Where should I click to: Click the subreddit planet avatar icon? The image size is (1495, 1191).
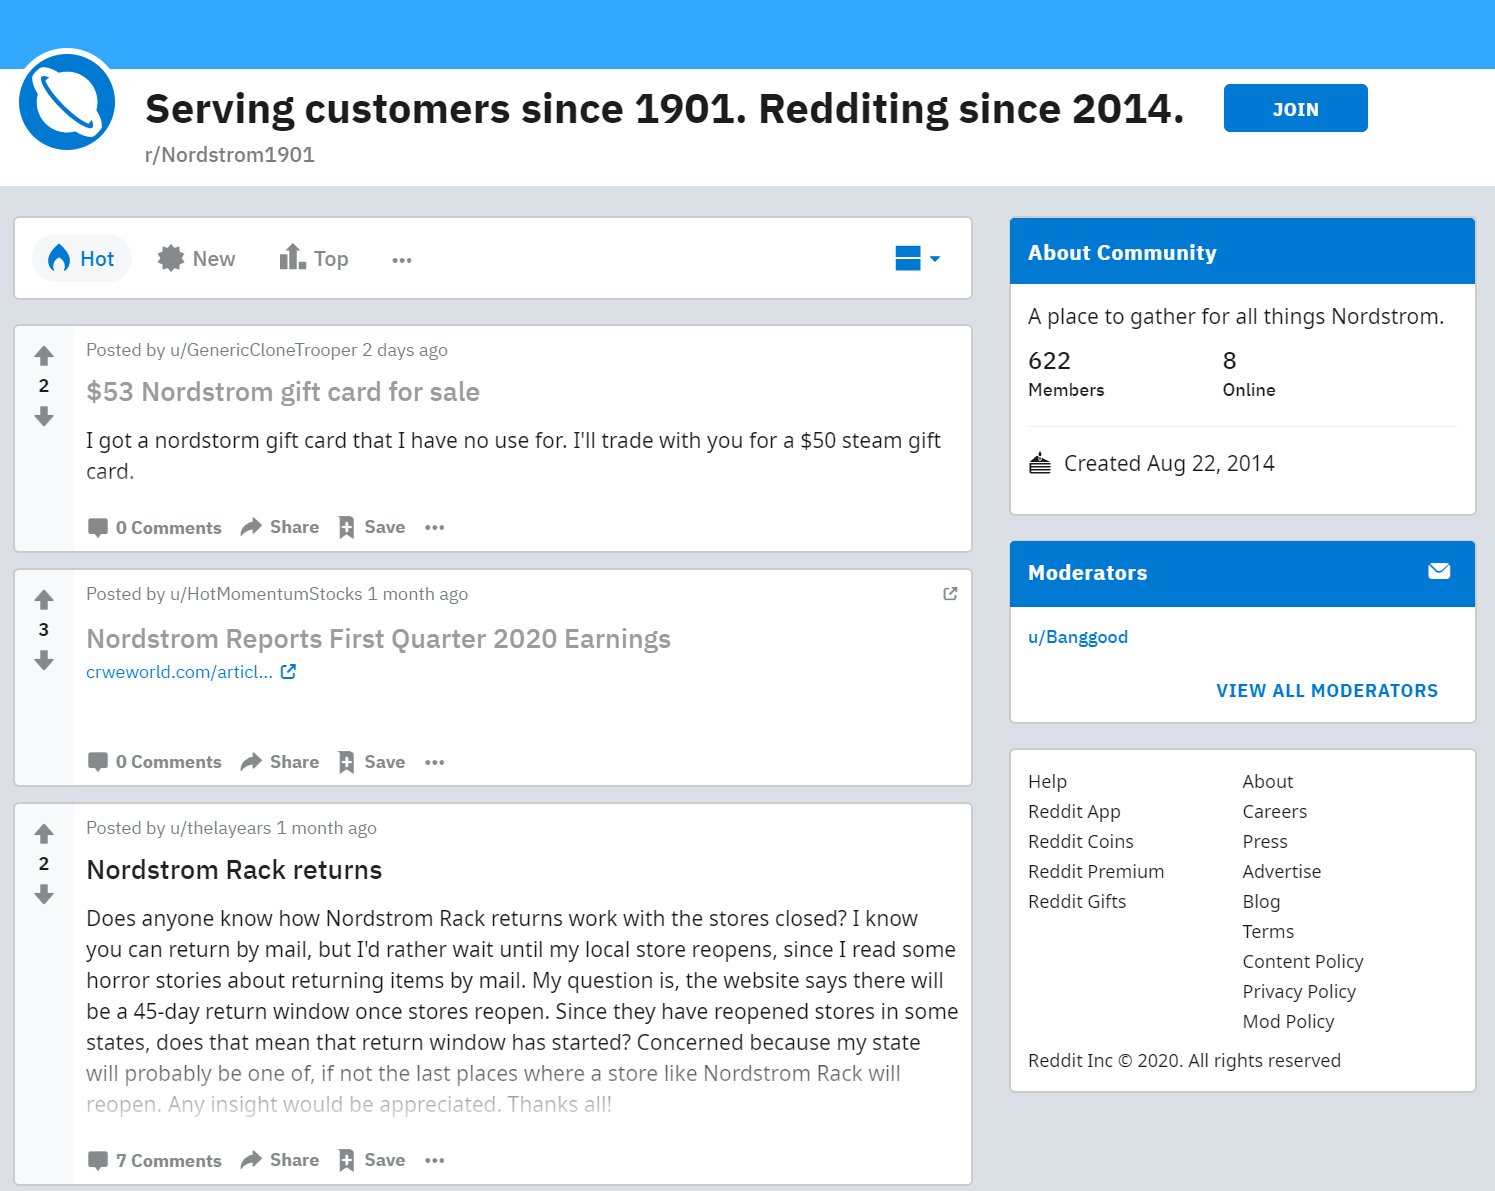click(x=67, y=103)
